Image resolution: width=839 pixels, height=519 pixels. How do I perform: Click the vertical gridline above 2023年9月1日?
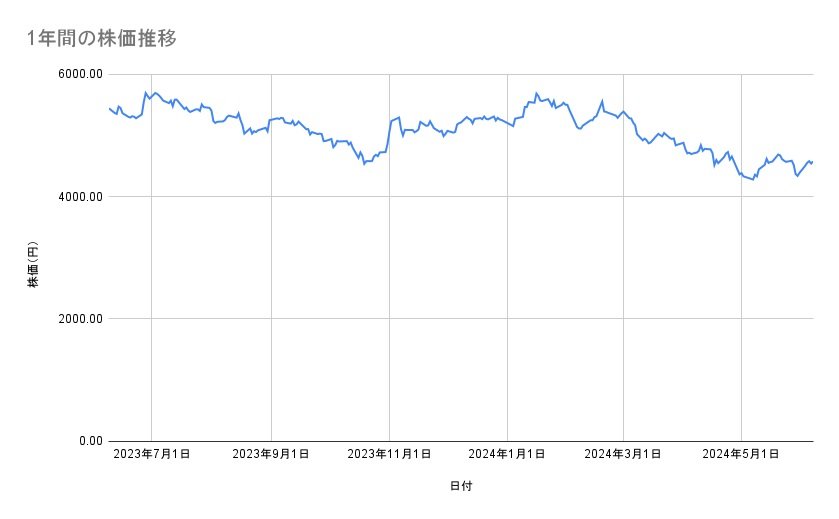[270, 300]
